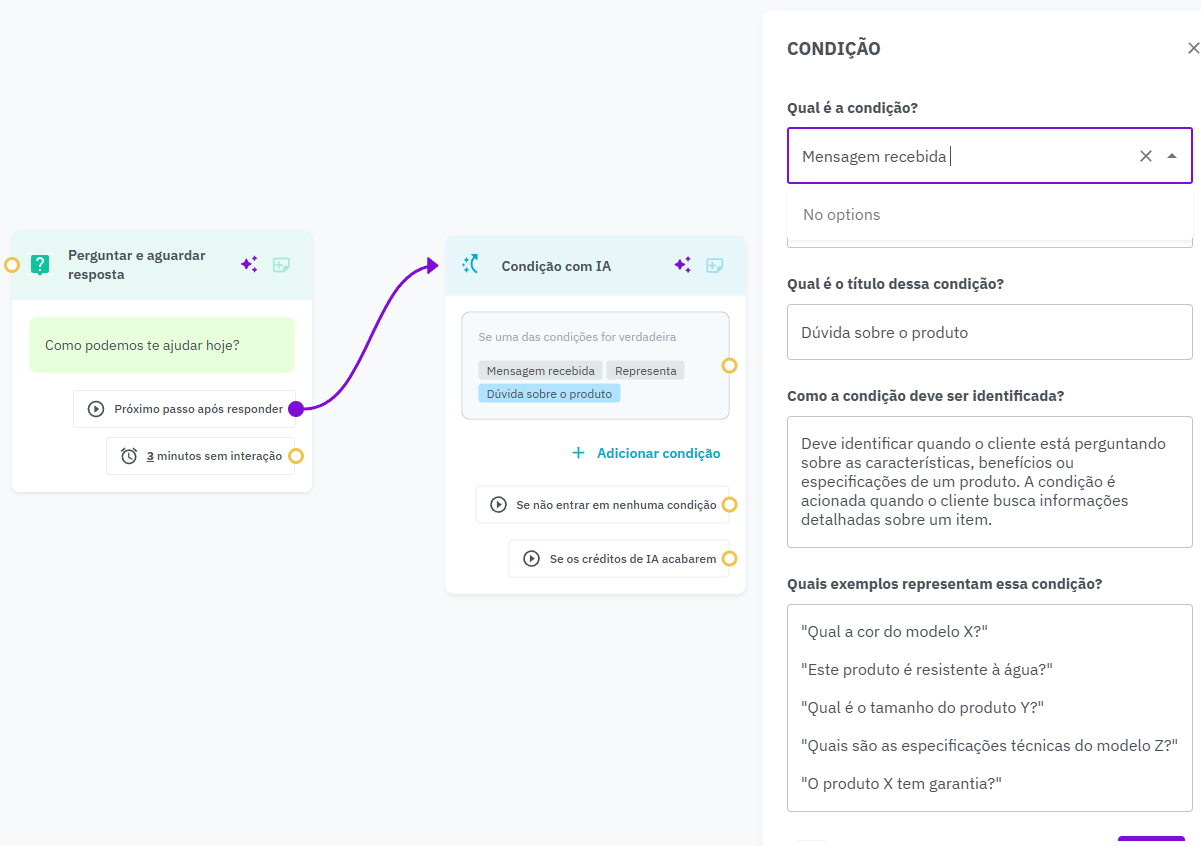Select the 'No options' dropdown entry
The height and width of the screenshot is (846, 1201).
tap(842, 215)
